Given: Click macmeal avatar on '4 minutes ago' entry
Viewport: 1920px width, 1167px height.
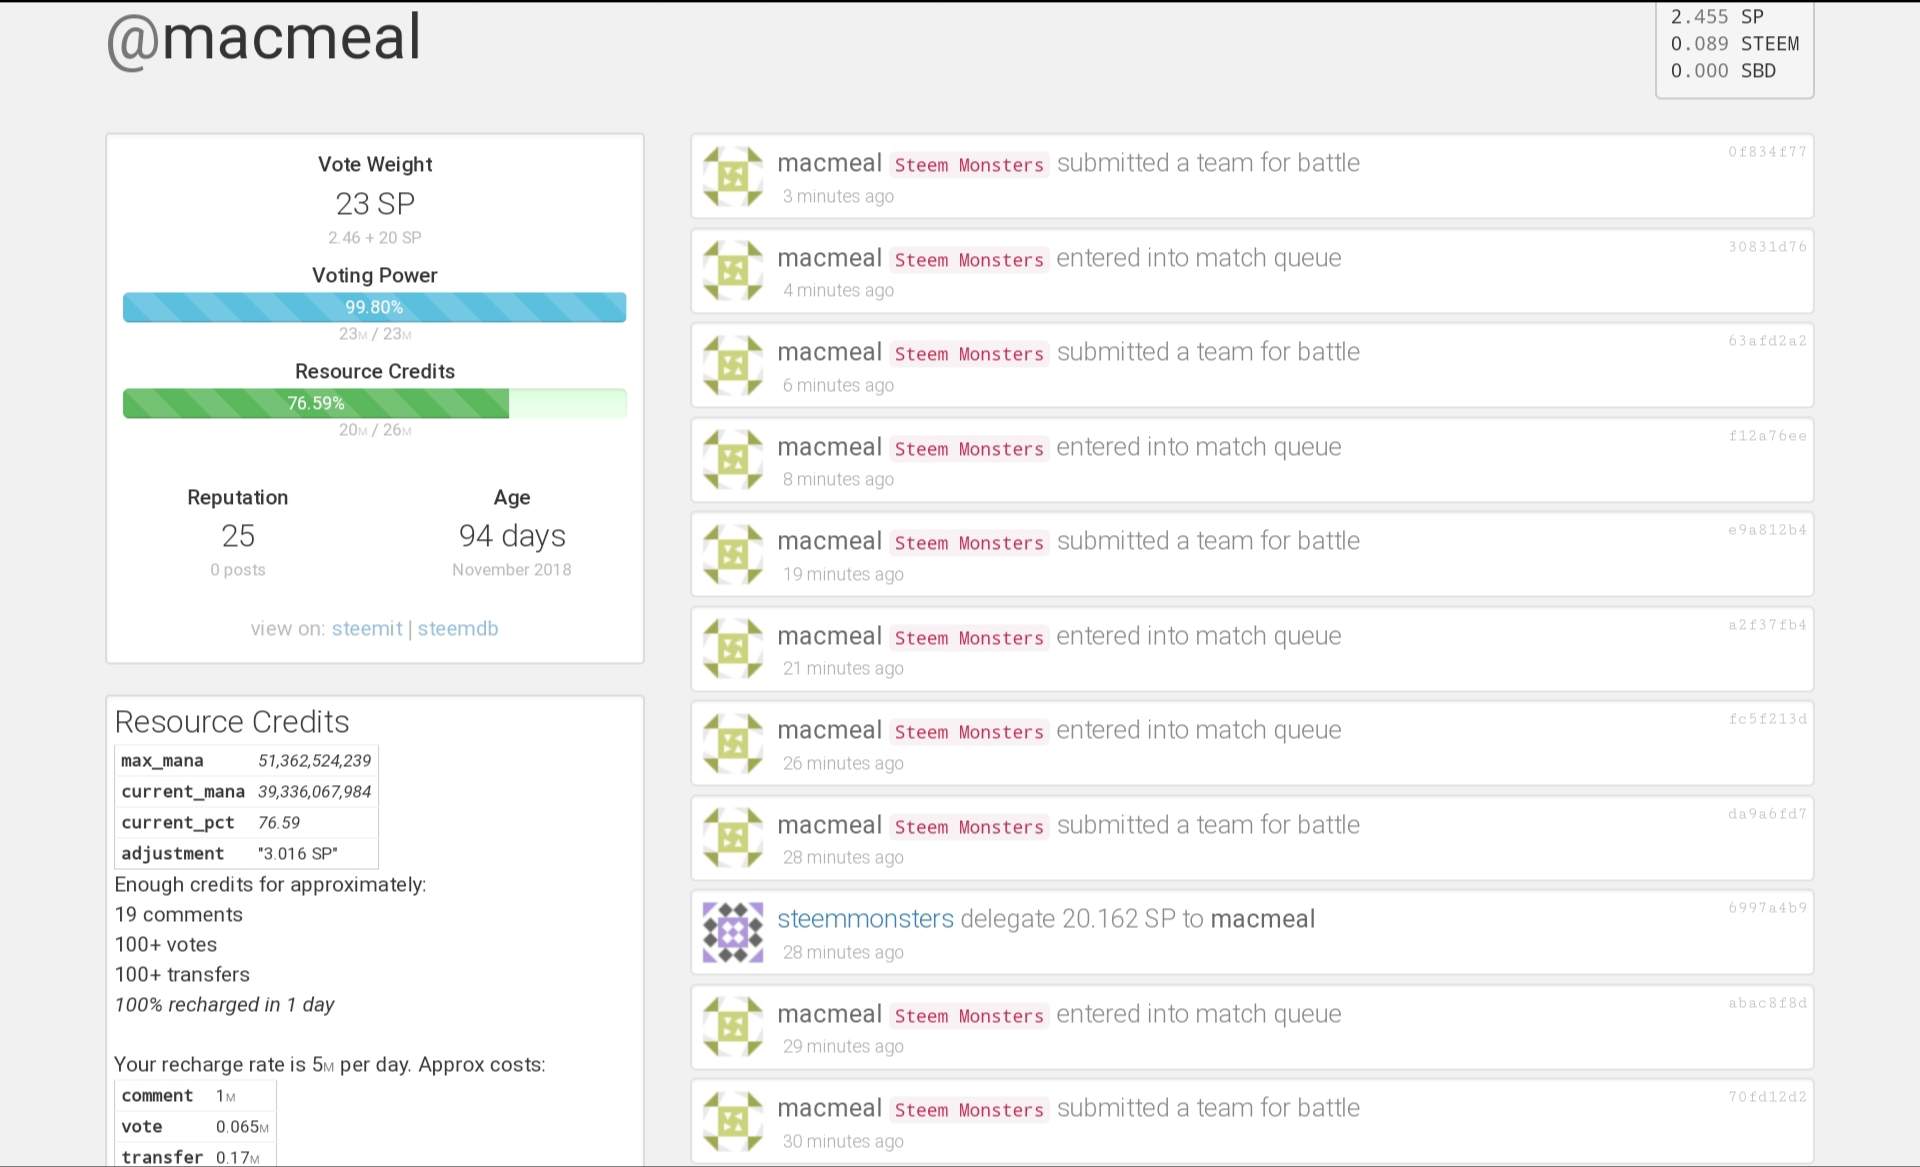Looking at the screenshot, I should click(732, 271).
